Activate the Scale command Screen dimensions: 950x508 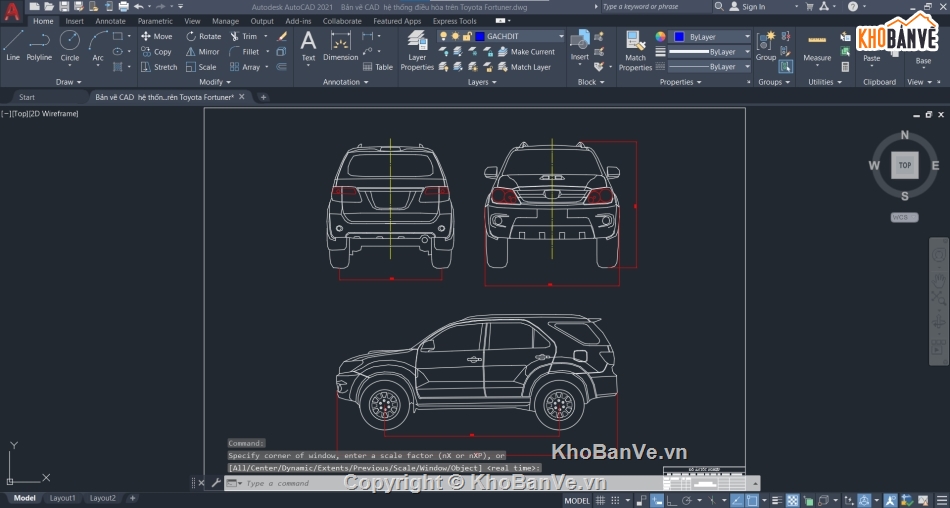tap(201, 67)
